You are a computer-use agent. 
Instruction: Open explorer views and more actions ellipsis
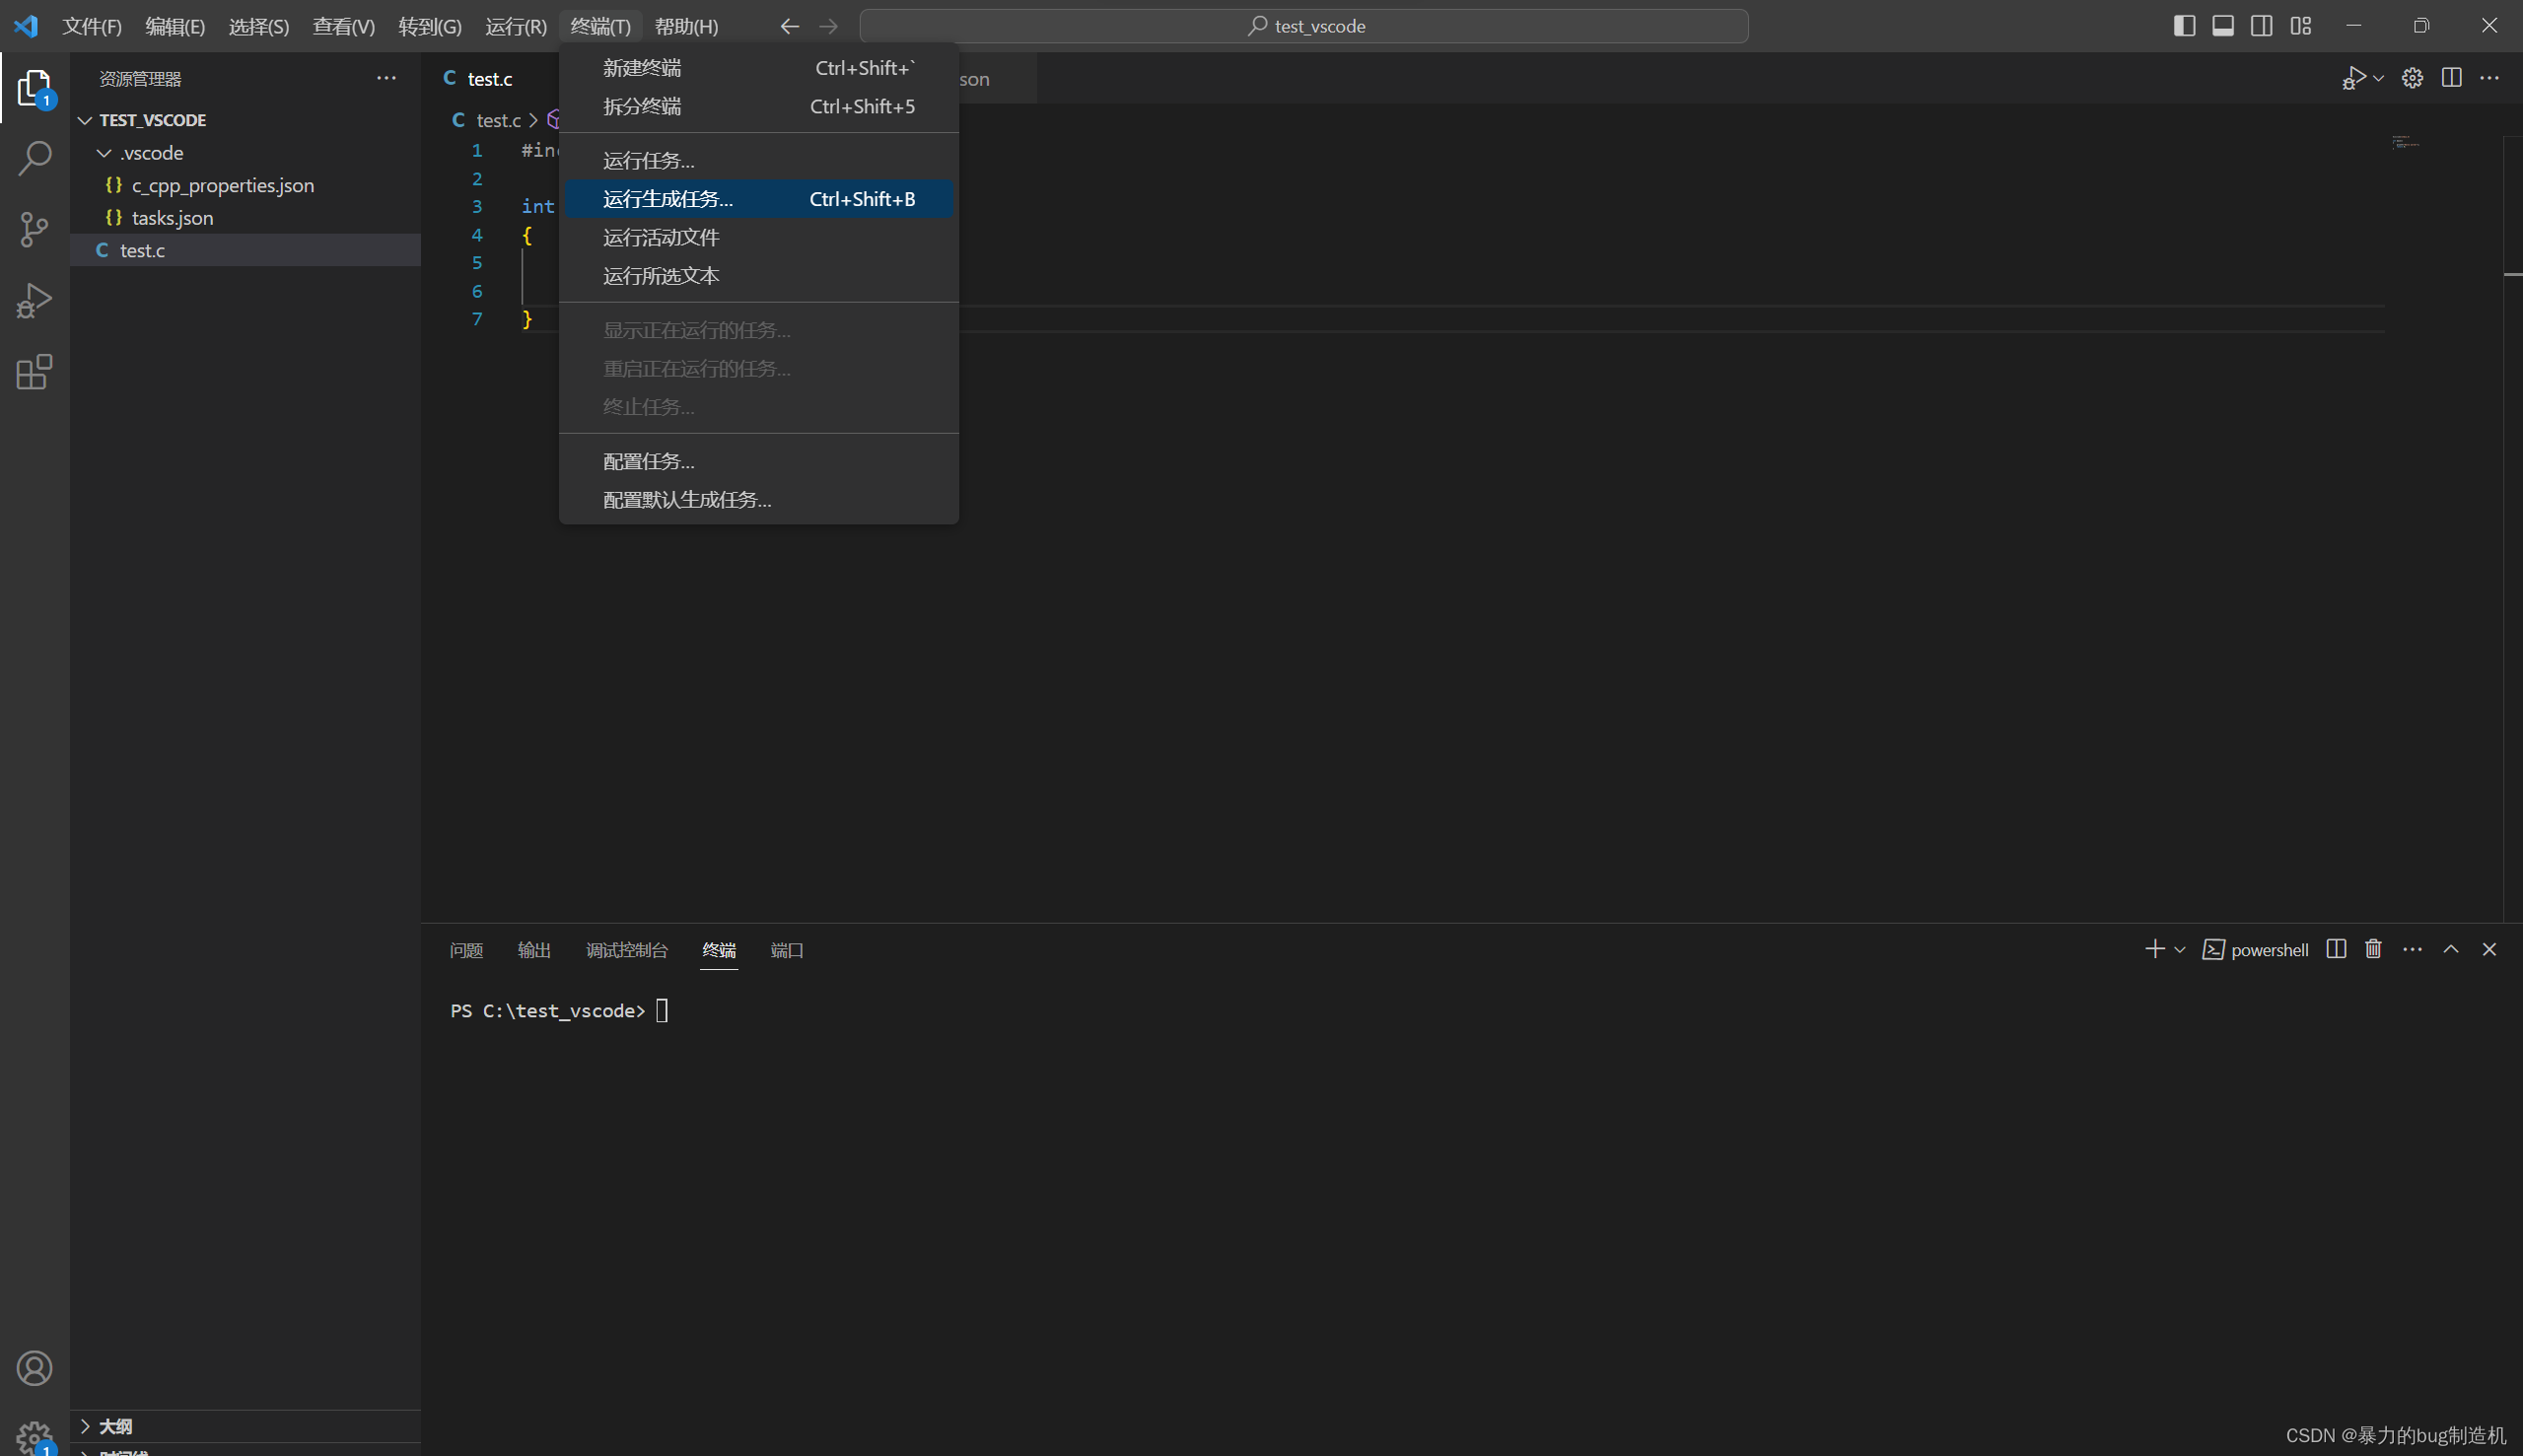pos(386,78)
